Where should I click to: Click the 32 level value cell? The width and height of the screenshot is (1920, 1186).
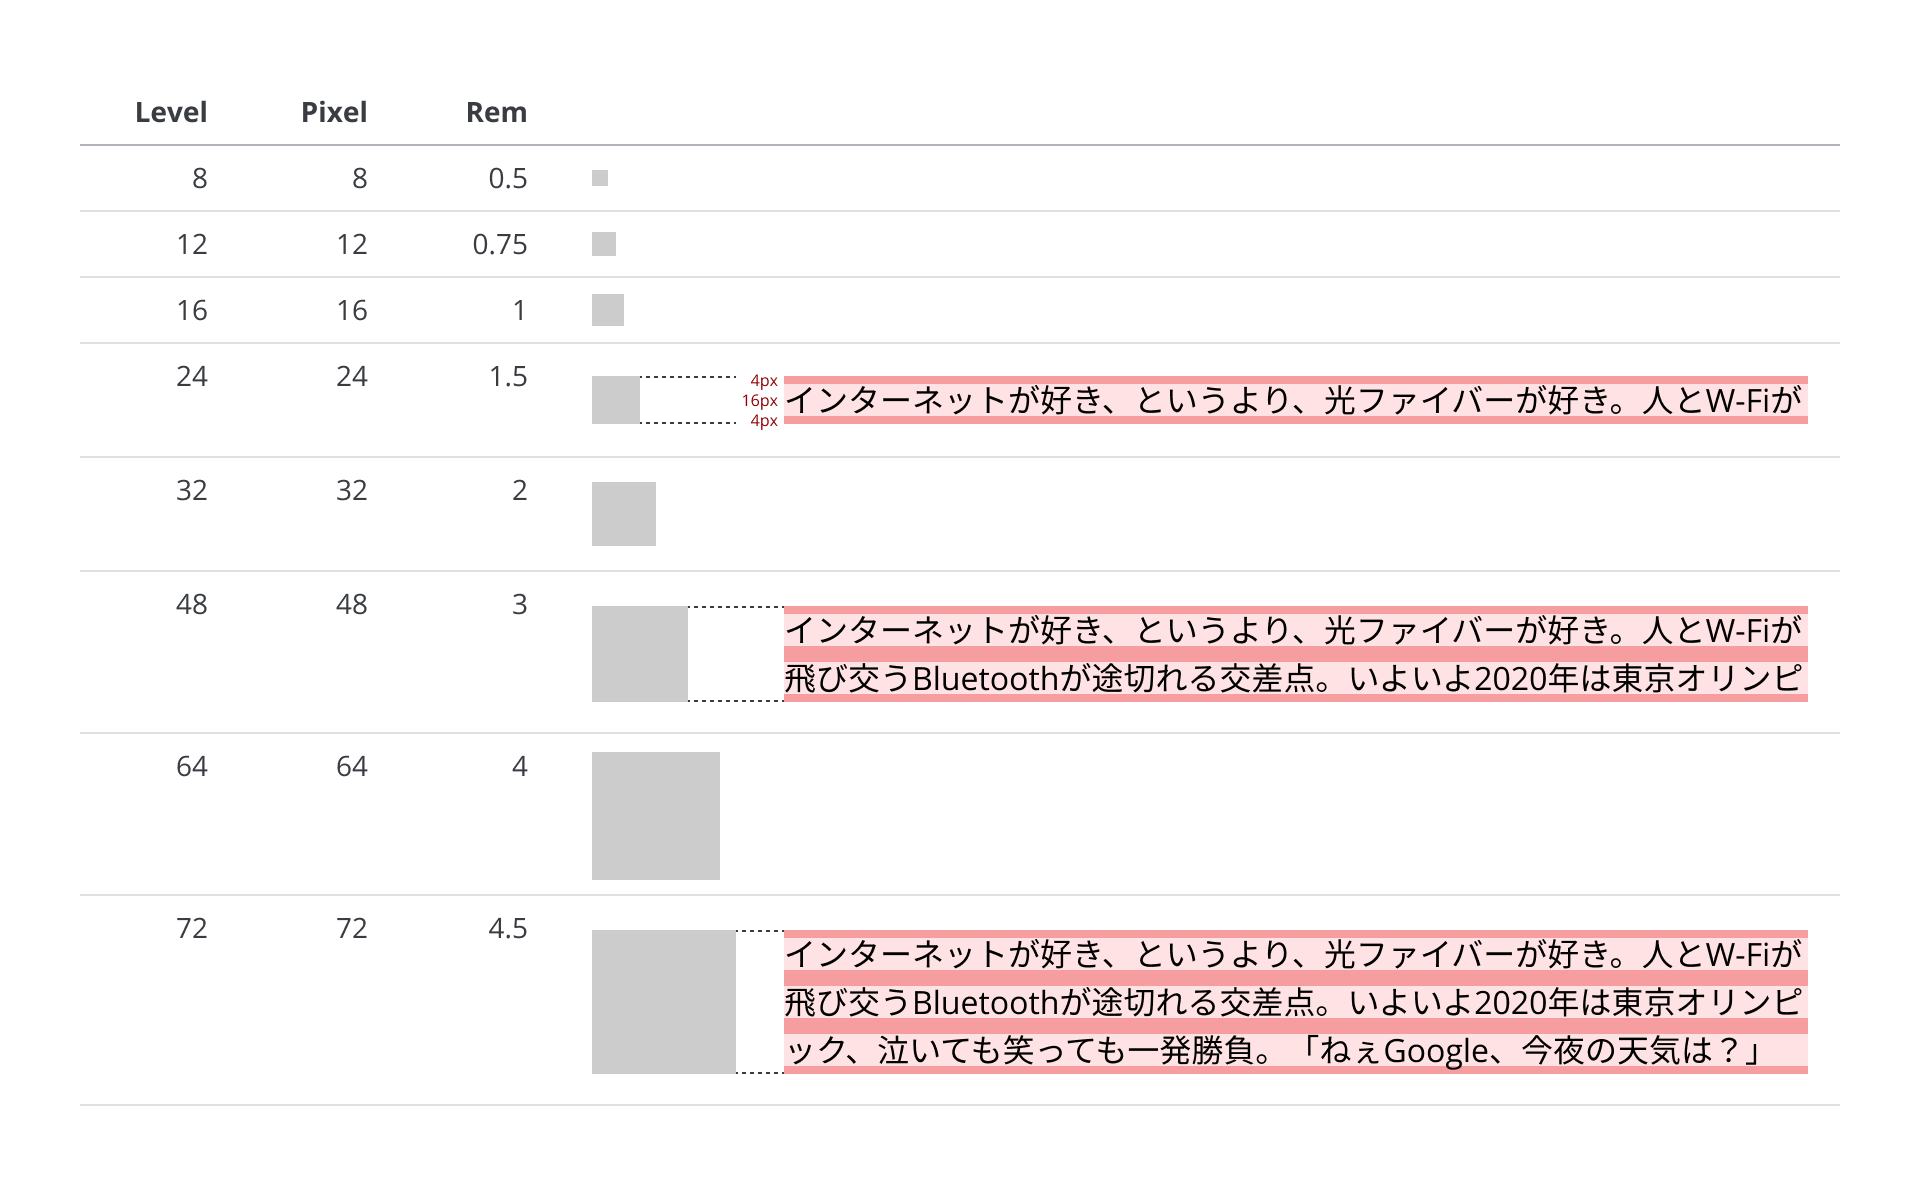click(192, 490)
